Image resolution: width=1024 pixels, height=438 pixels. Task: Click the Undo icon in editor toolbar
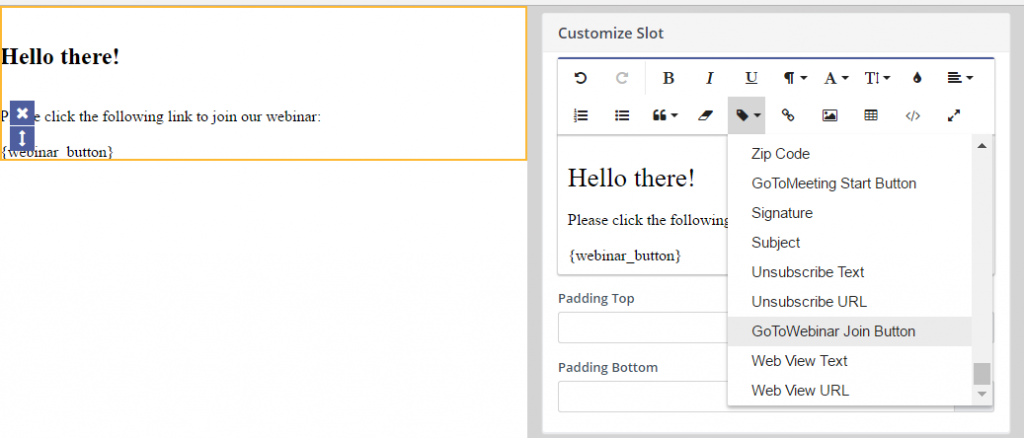coord(580,78)
